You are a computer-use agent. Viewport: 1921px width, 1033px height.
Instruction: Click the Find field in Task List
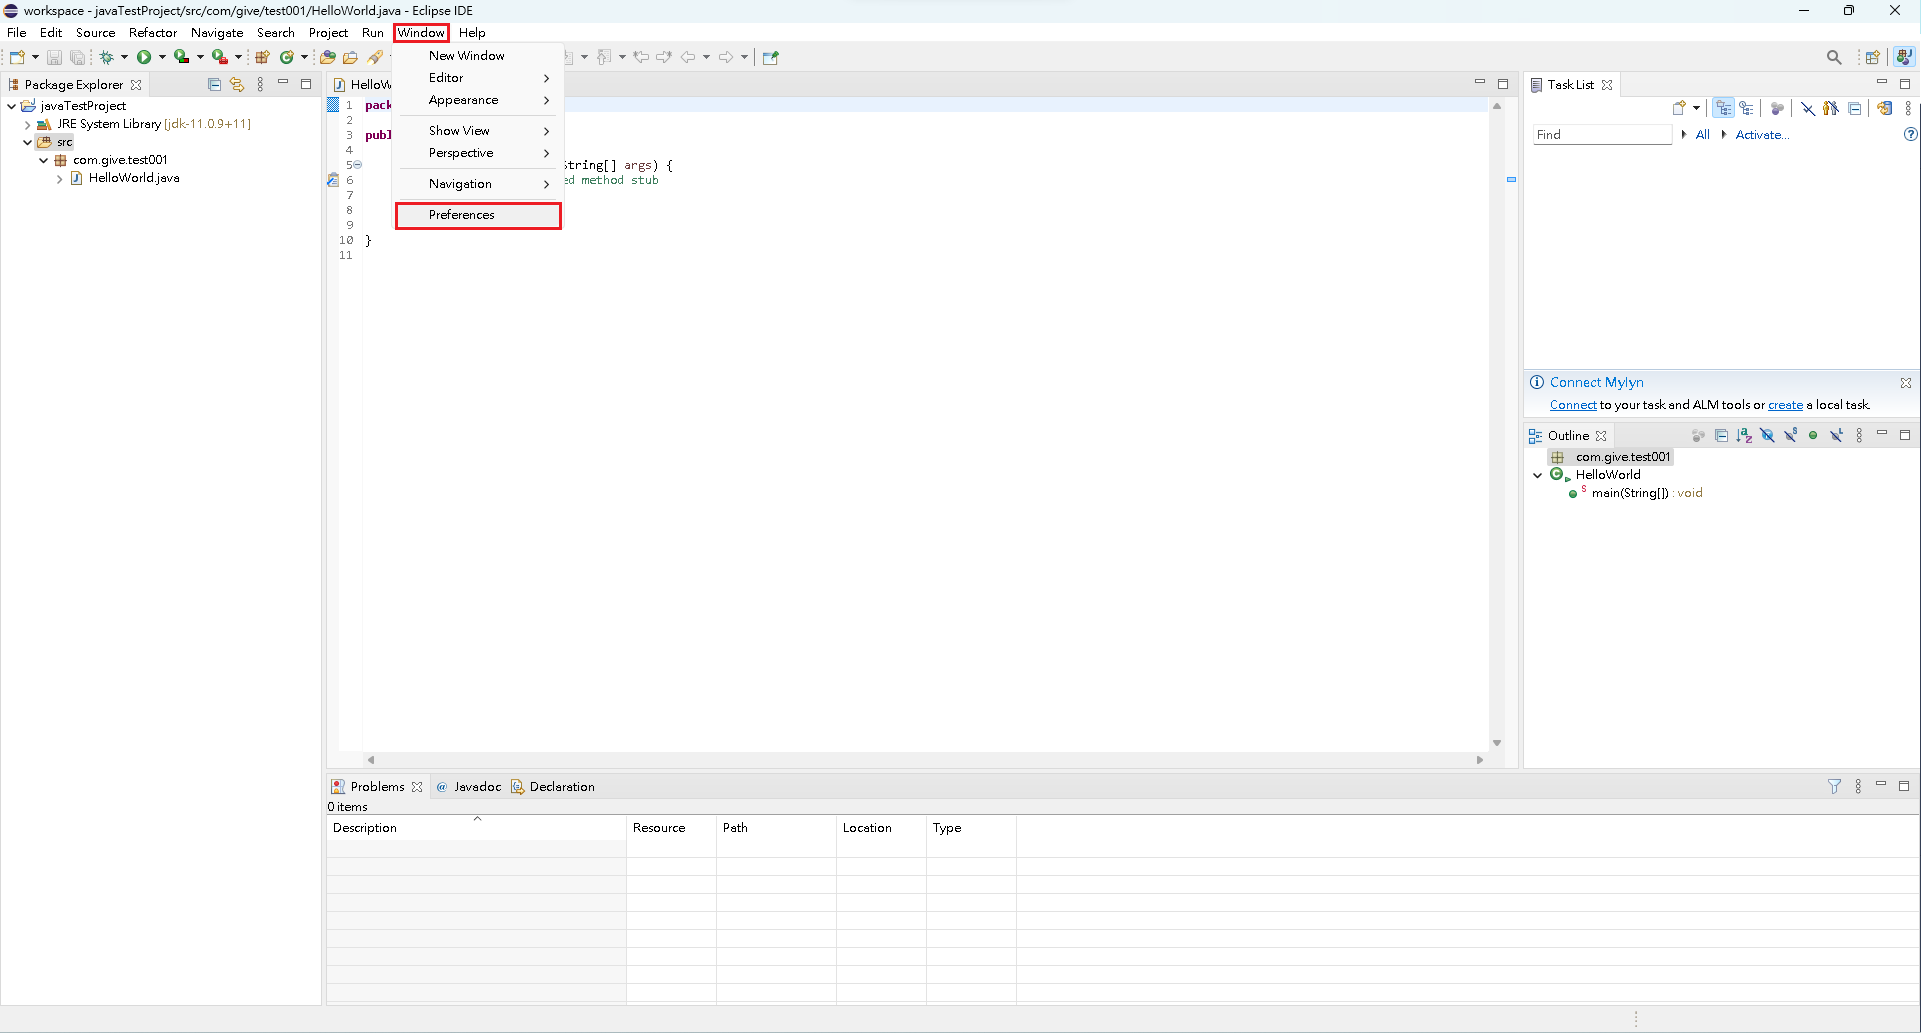tap(1601, 135)
